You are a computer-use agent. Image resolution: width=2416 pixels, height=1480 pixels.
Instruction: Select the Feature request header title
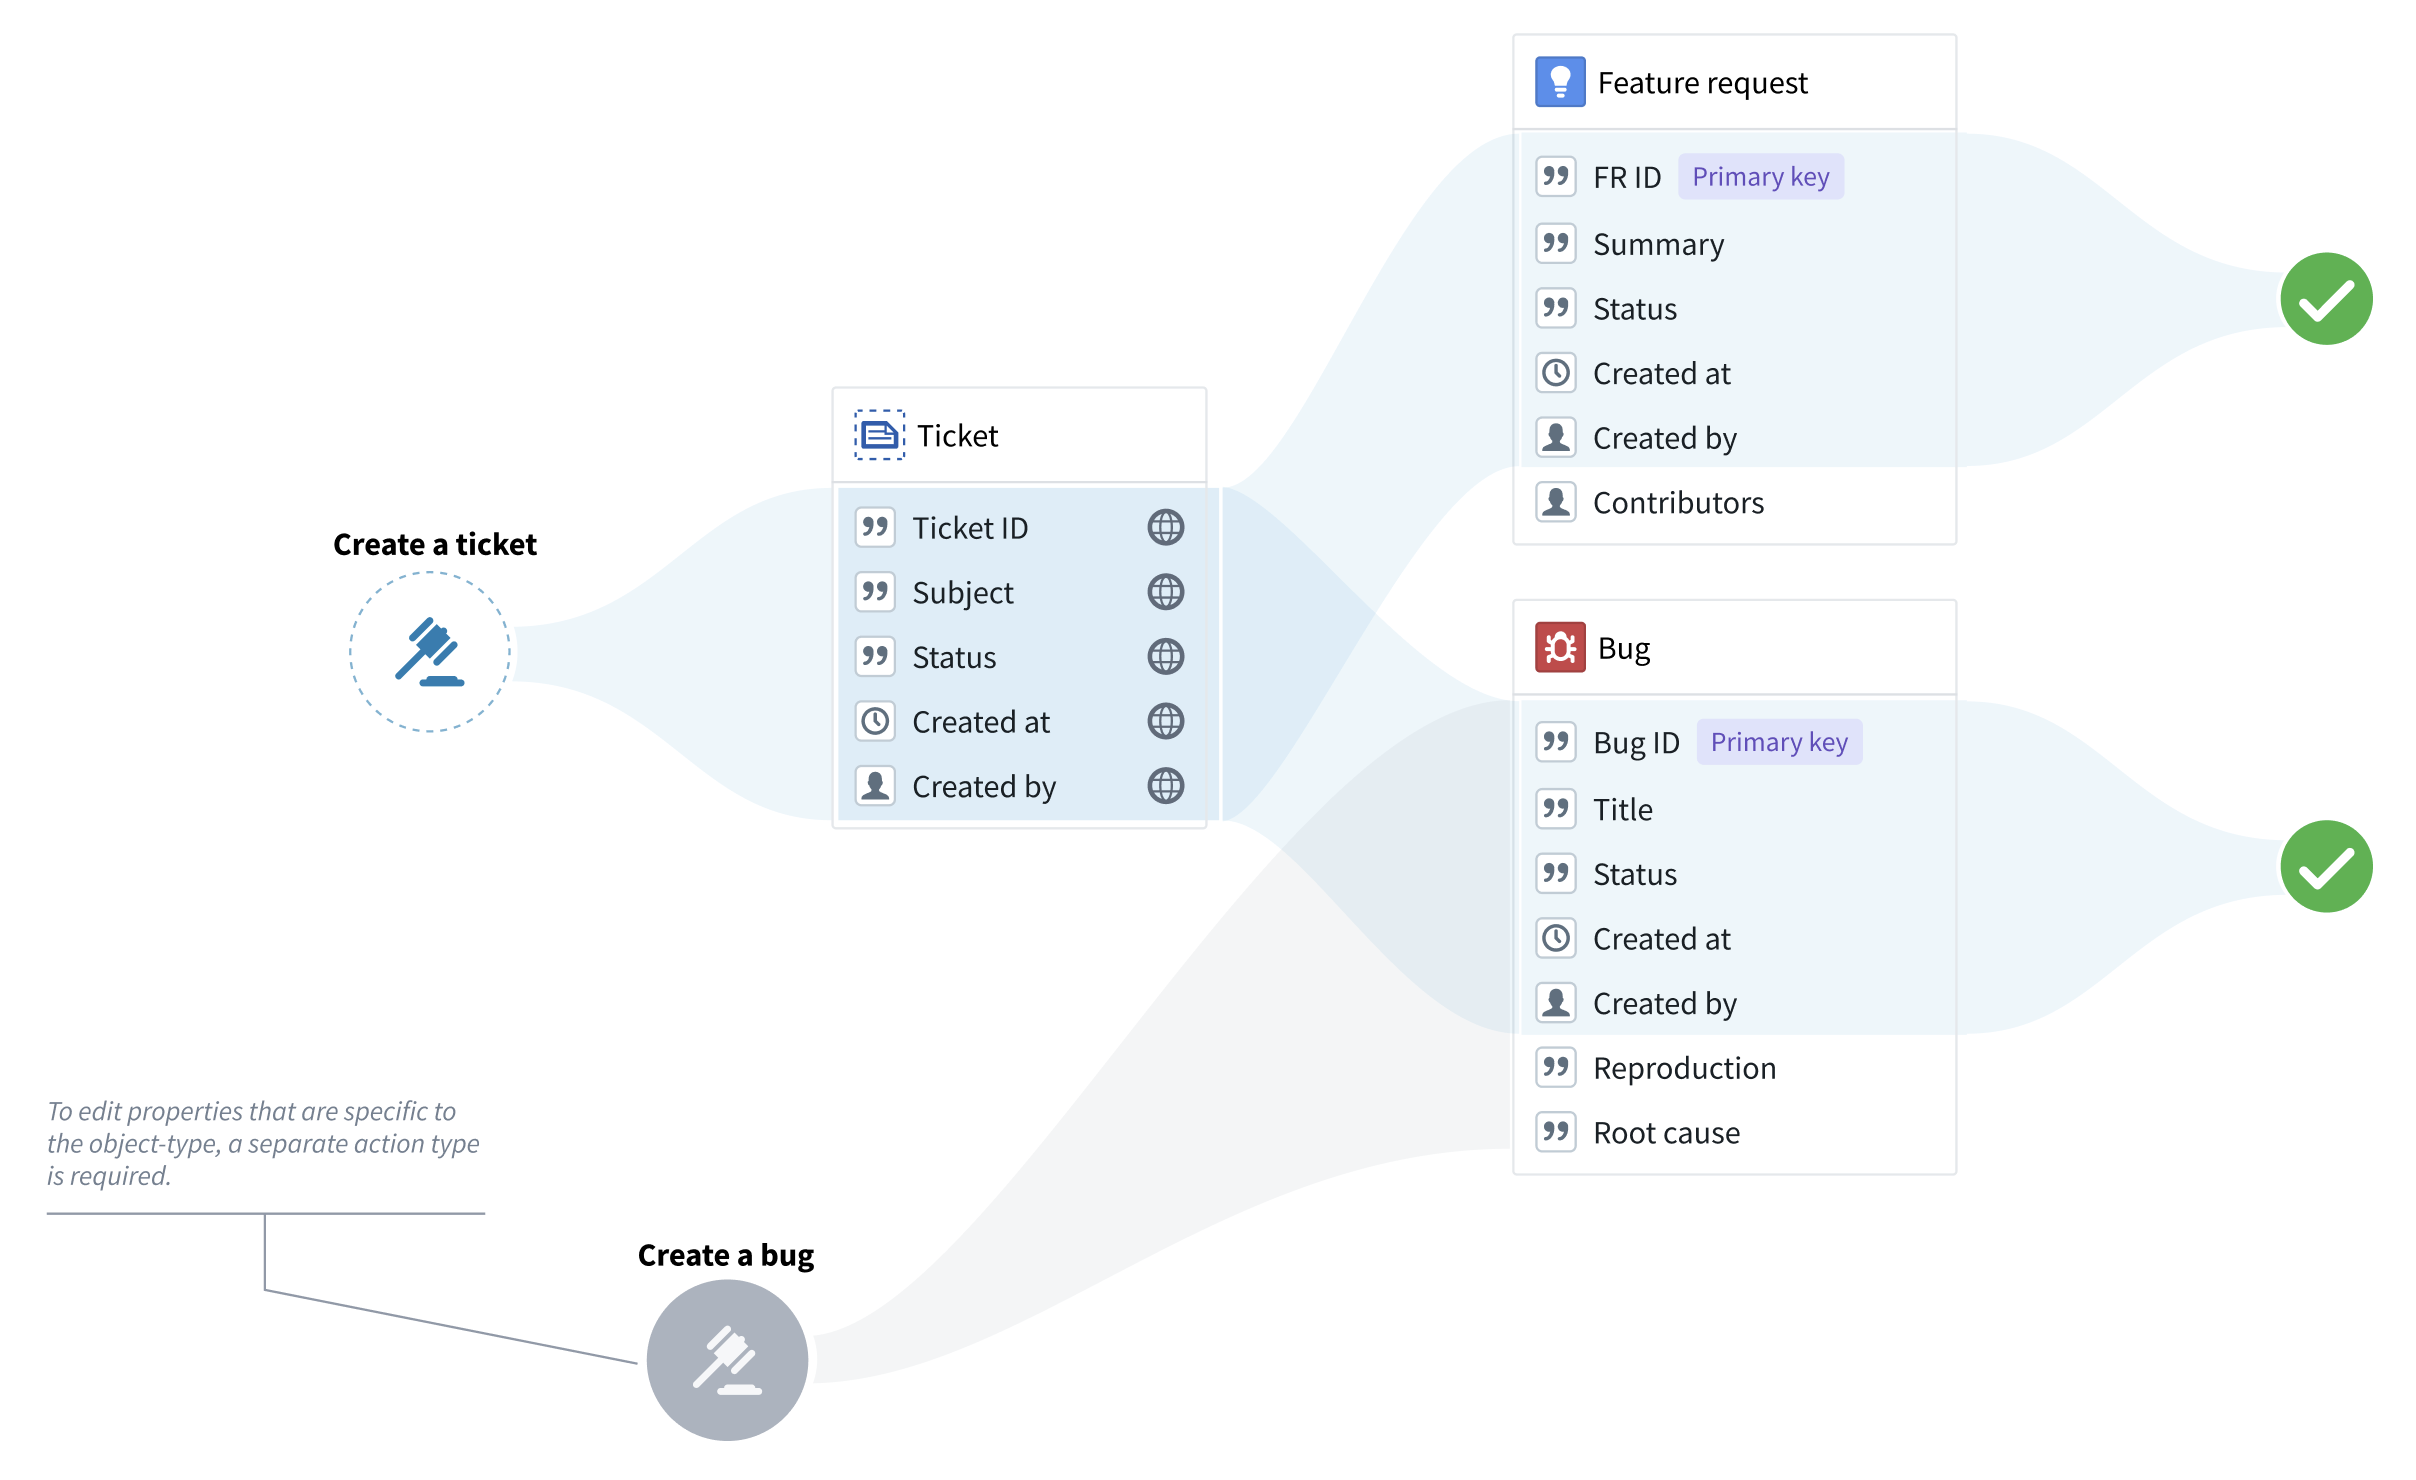(x=1702, y=83)
